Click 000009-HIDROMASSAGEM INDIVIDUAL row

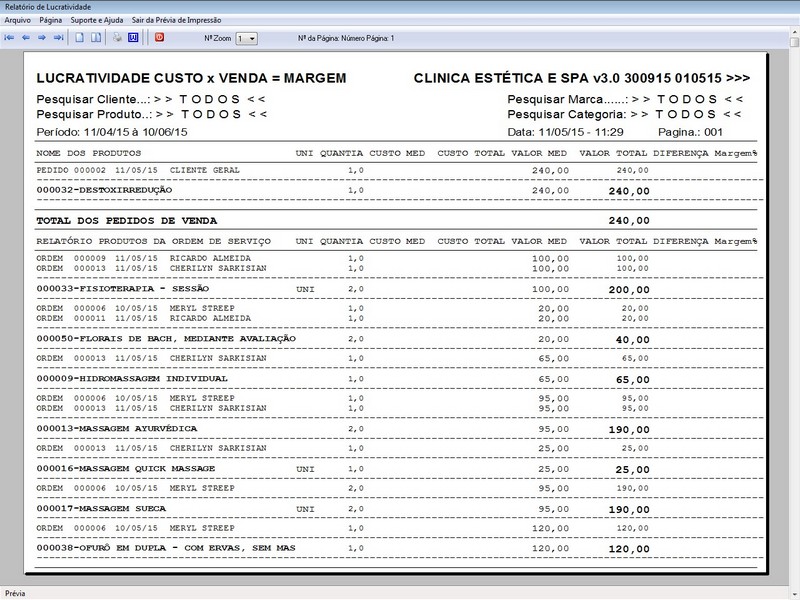point(343,379)
